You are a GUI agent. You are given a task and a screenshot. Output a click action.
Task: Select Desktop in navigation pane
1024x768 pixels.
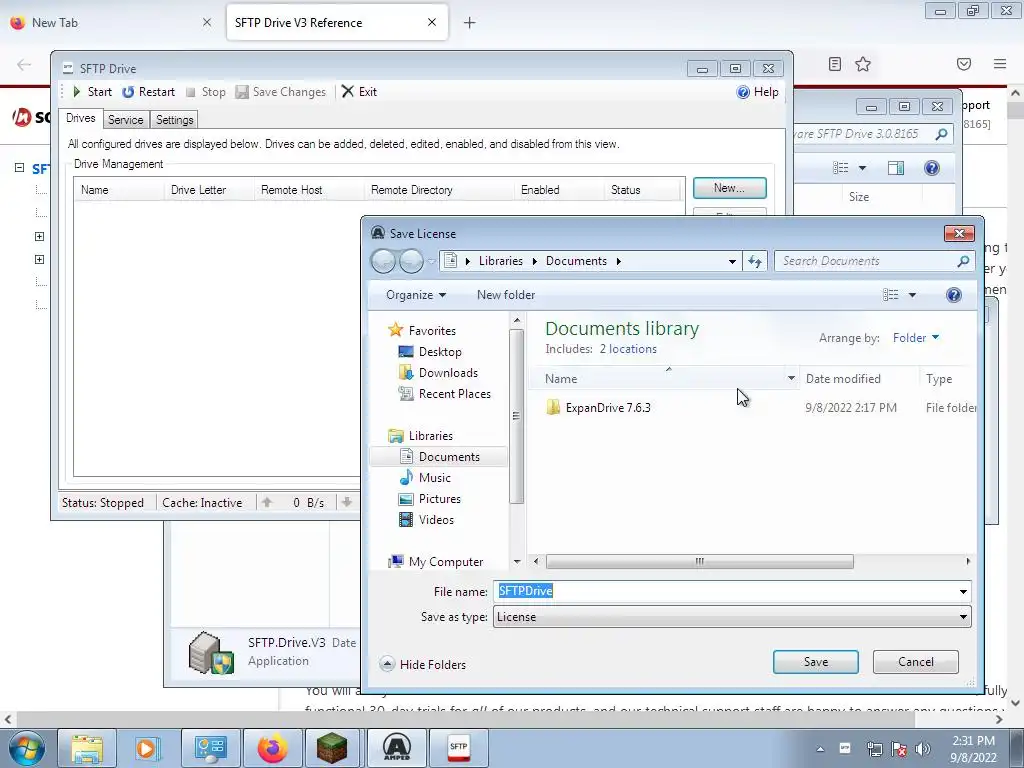point(430,351)
